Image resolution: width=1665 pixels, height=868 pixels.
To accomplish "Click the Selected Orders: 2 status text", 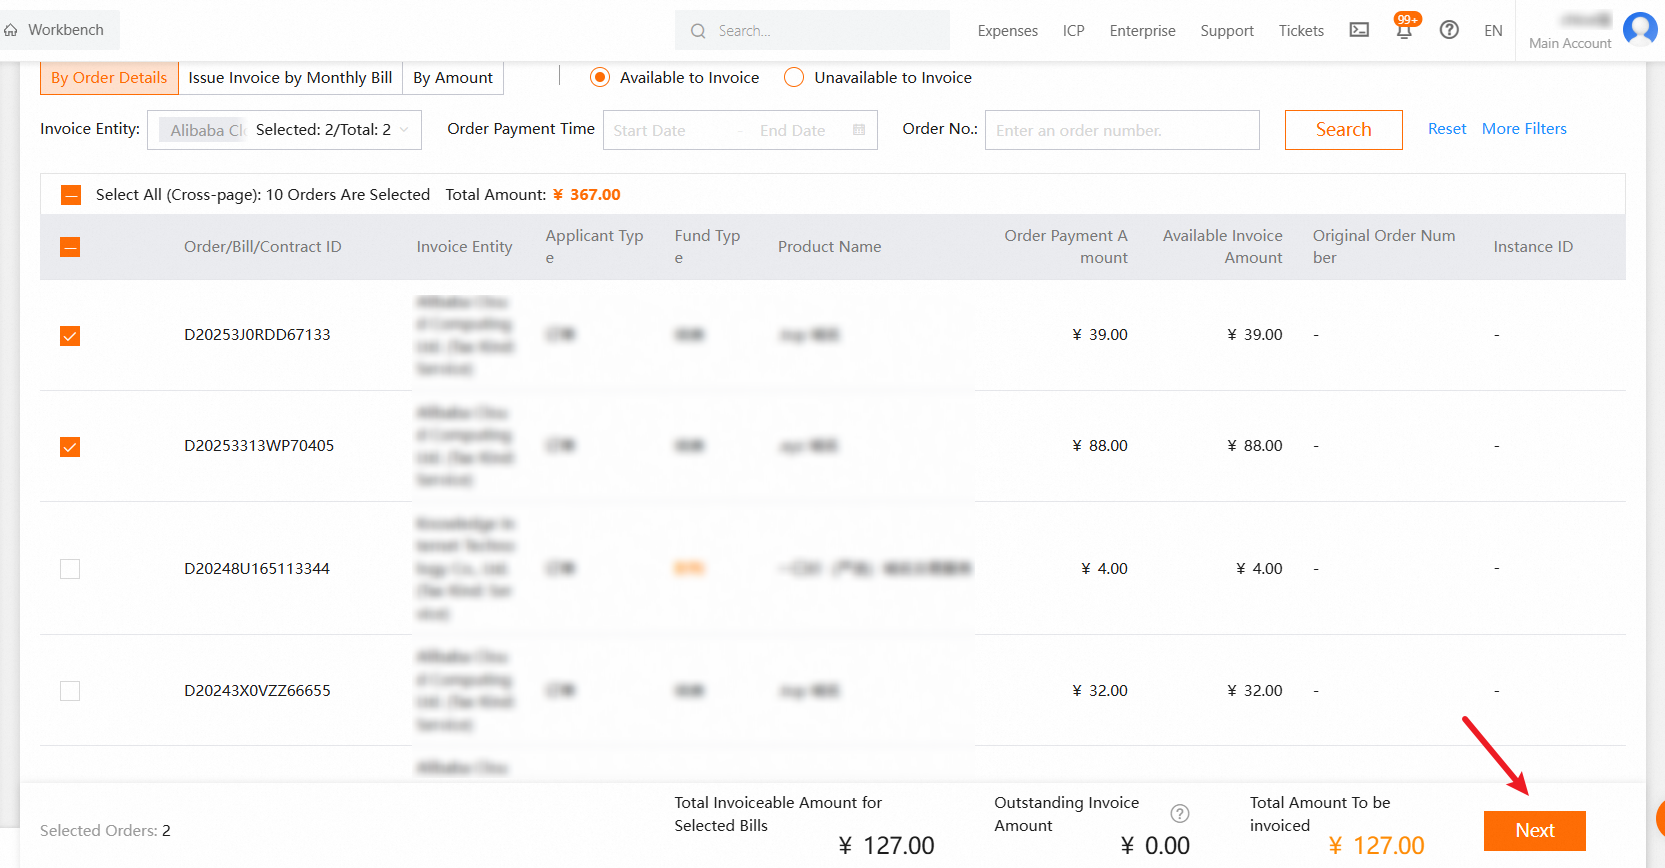I will (105, 831).
